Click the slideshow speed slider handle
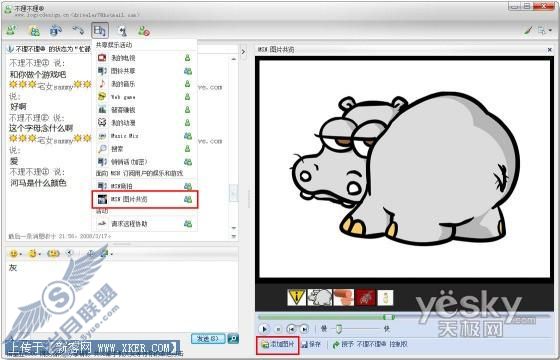Viewport: 560px width, 360px height. pyautogui.click(x=339, y=329)
